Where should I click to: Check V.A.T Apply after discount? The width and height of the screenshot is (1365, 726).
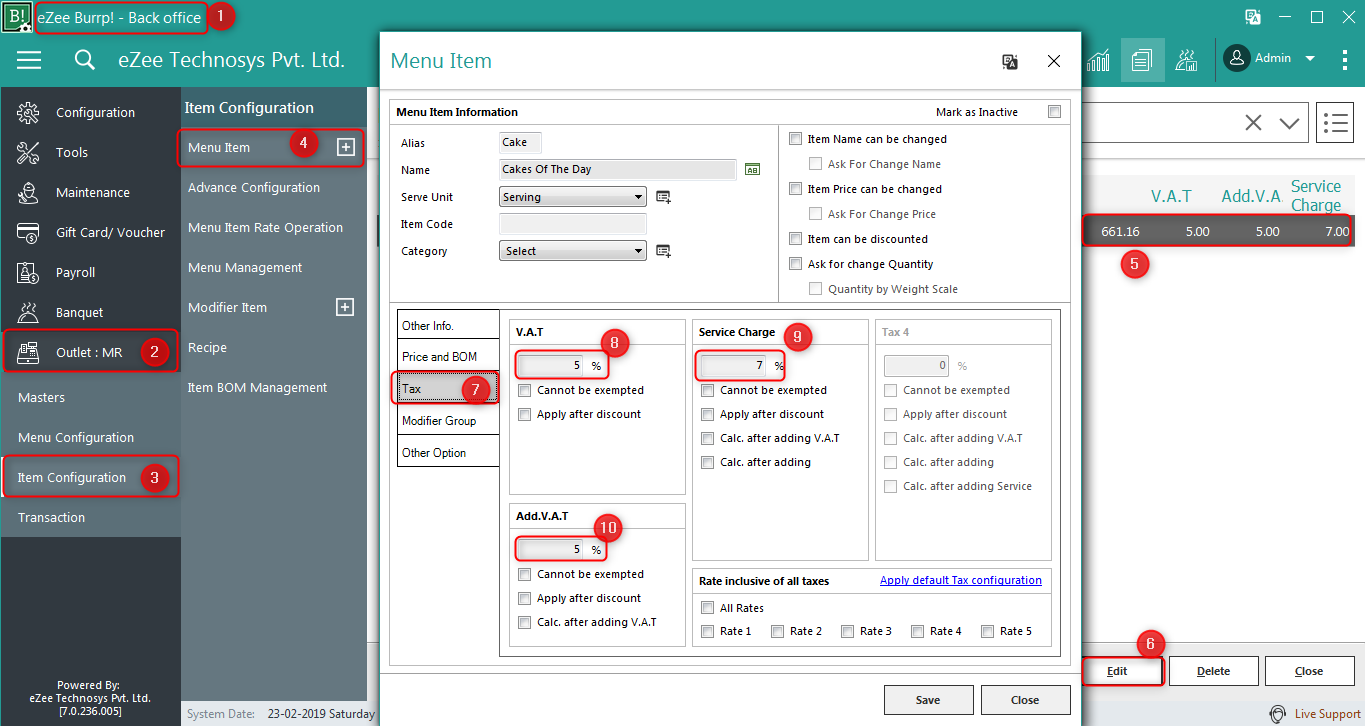(x=524, y=414)
